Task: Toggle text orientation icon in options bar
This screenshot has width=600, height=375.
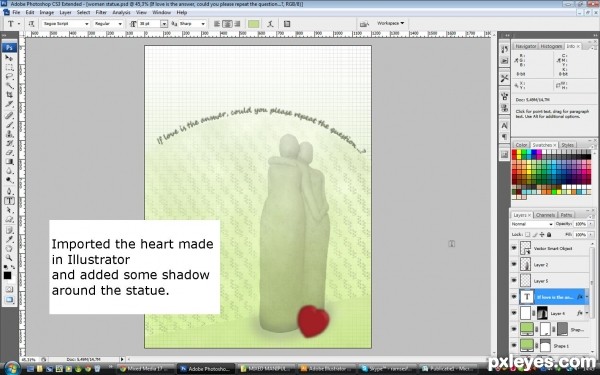Action: pos(31,24)
